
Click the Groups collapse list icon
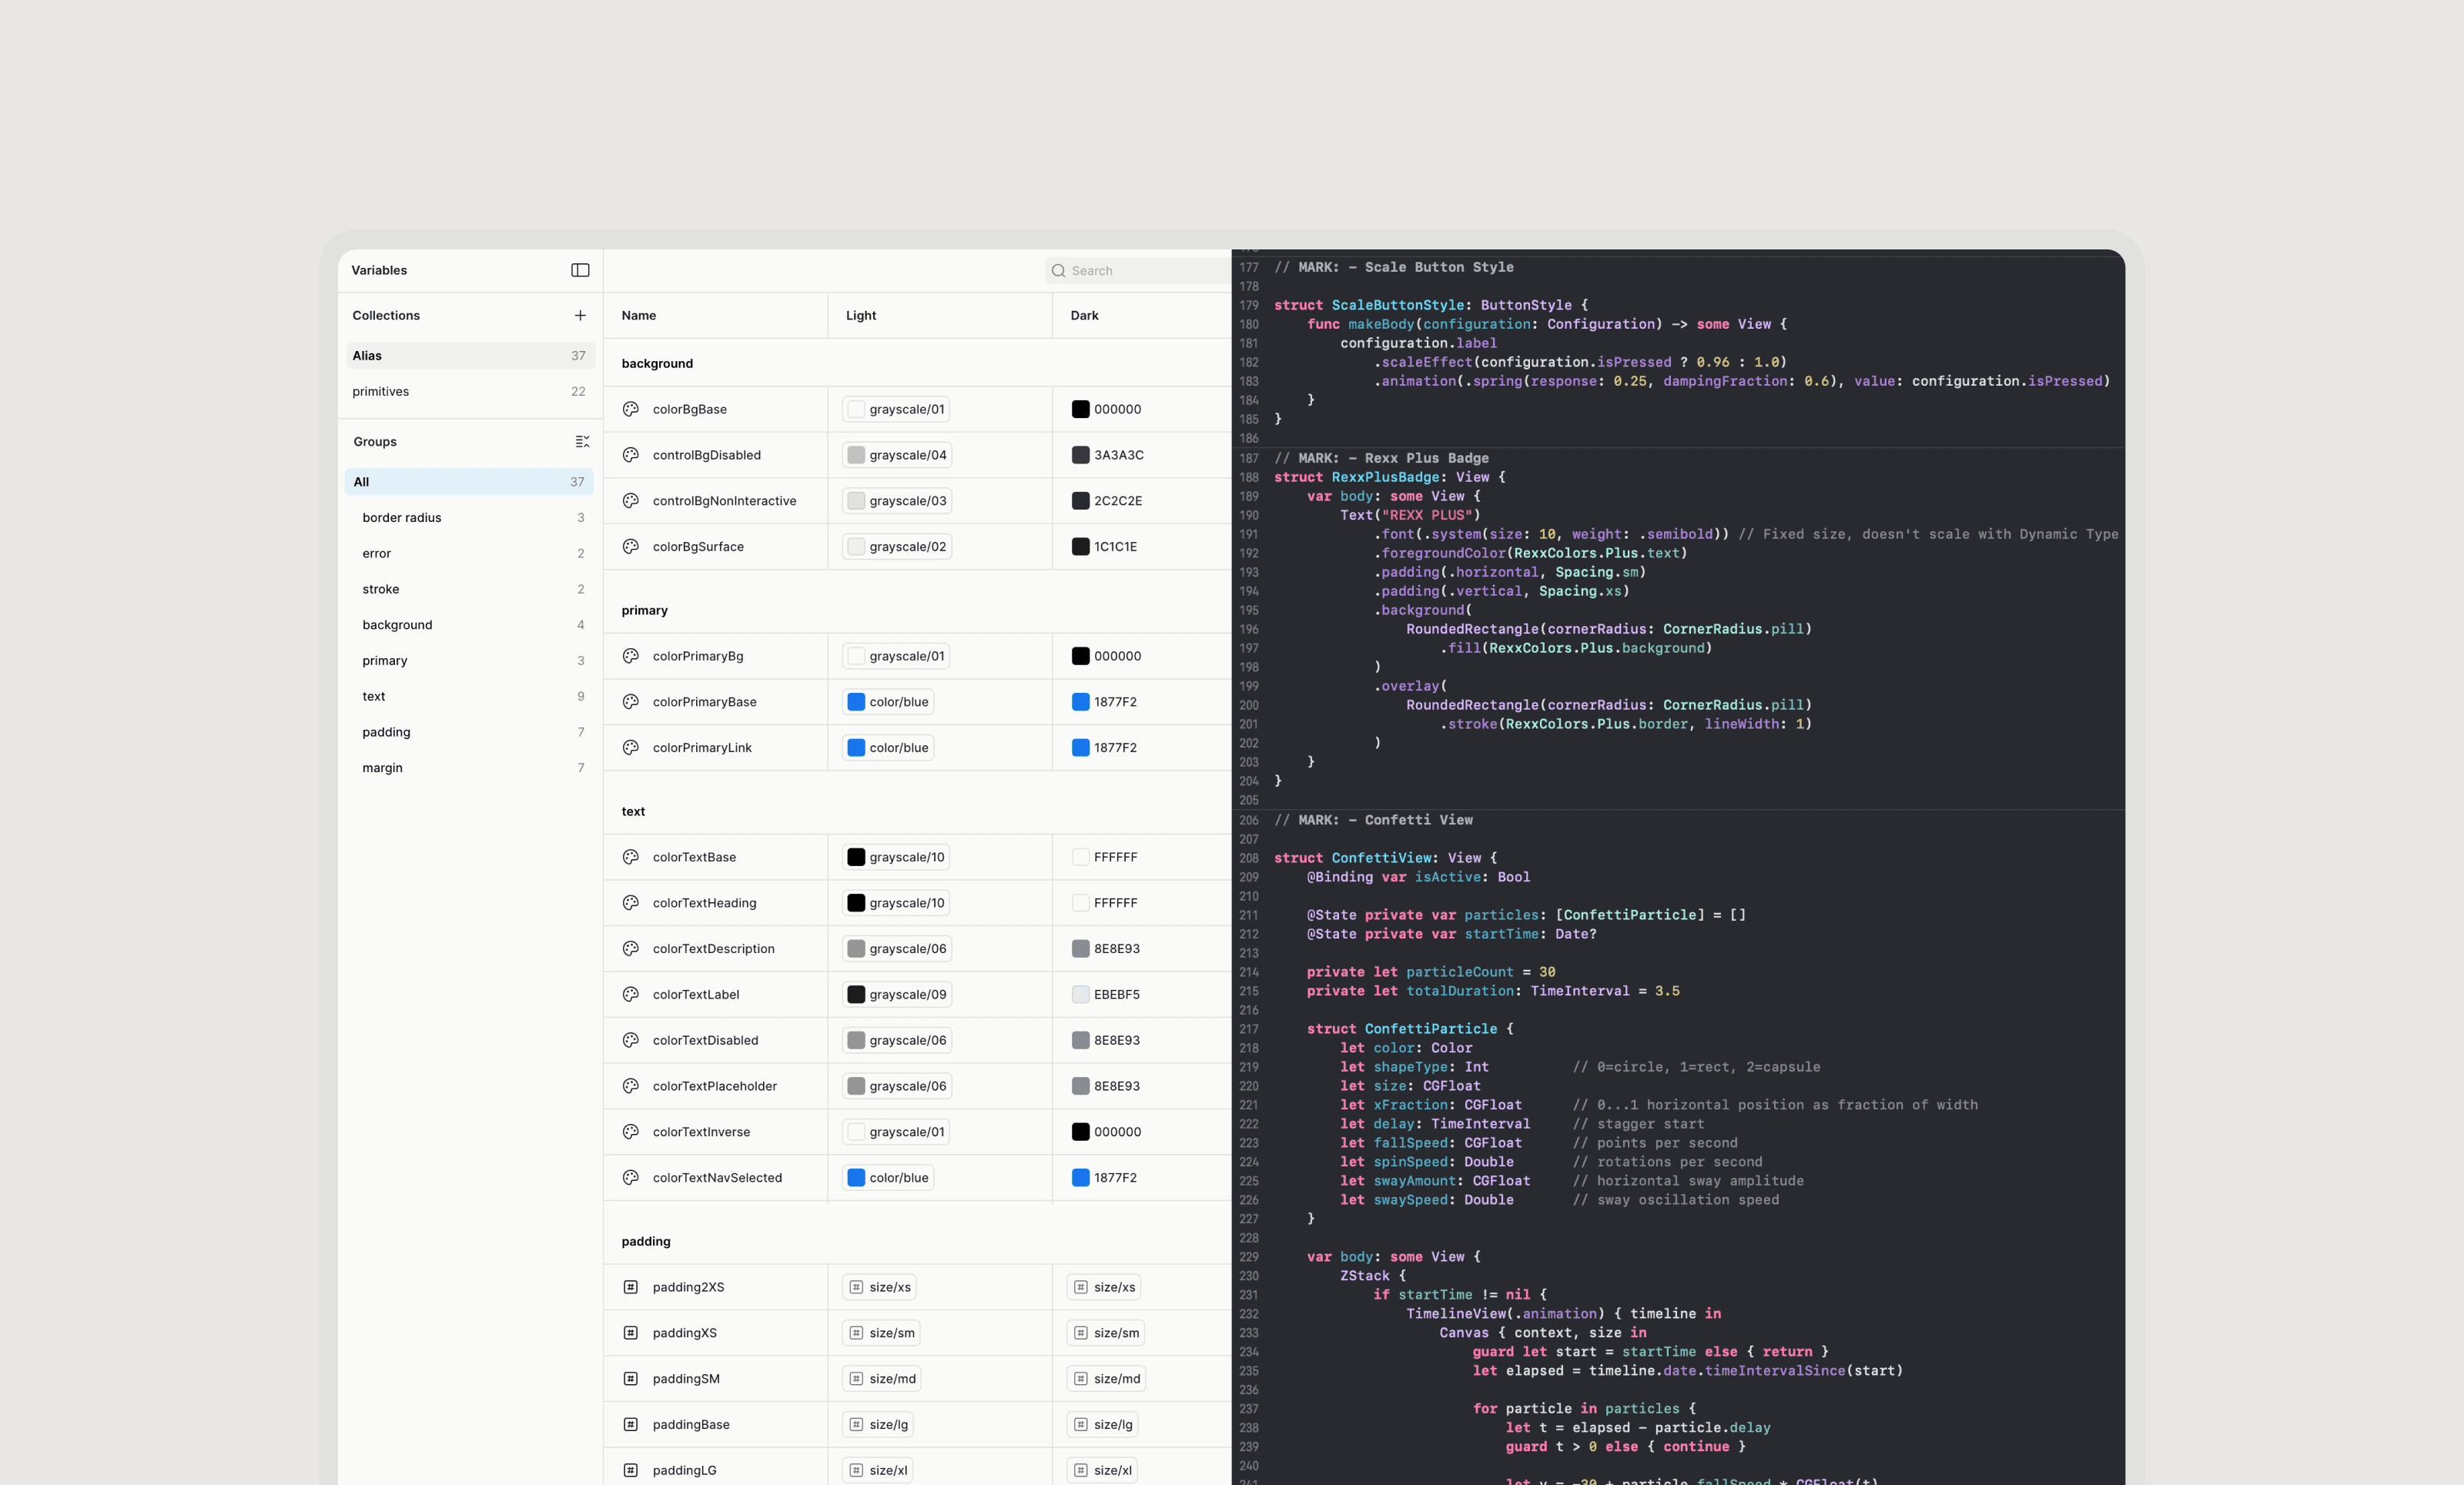point(582,441)
